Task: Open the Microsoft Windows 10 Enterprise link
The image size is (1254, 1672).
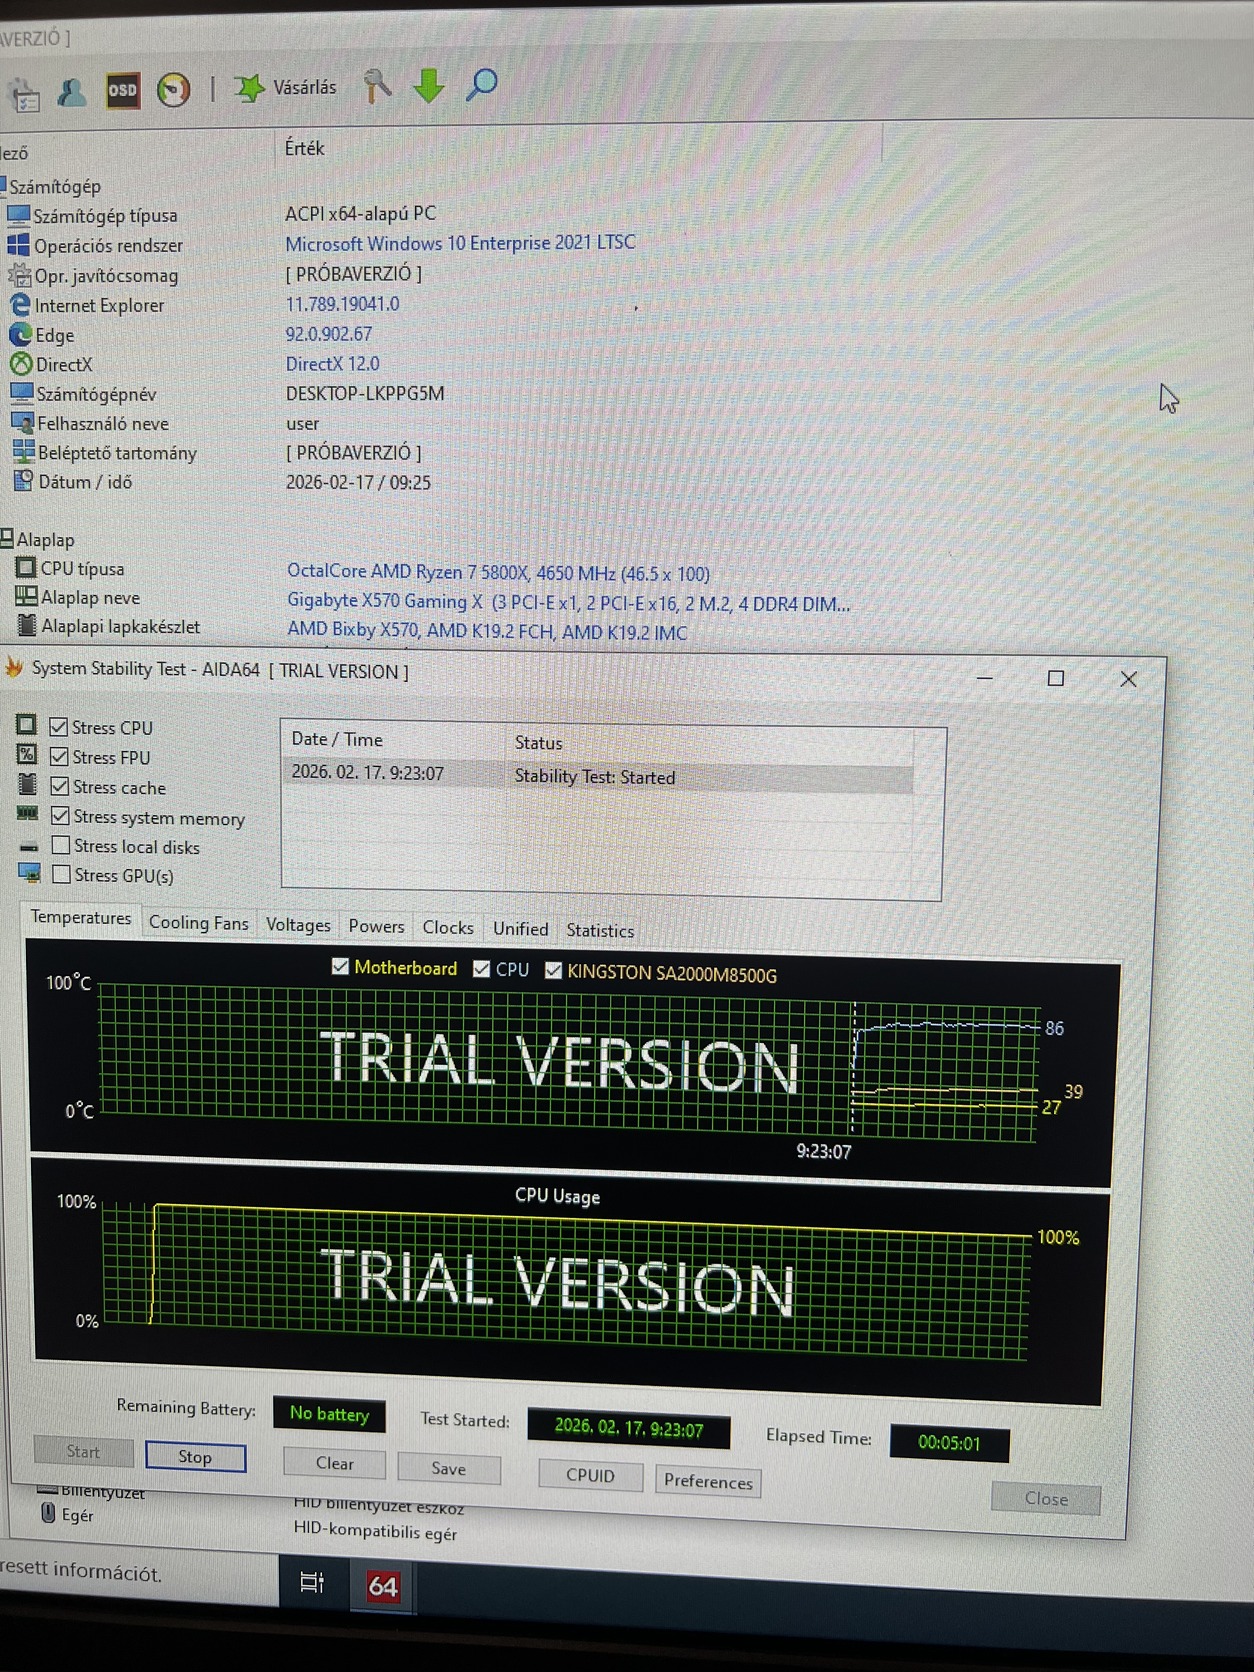Action: pos(460,243)
